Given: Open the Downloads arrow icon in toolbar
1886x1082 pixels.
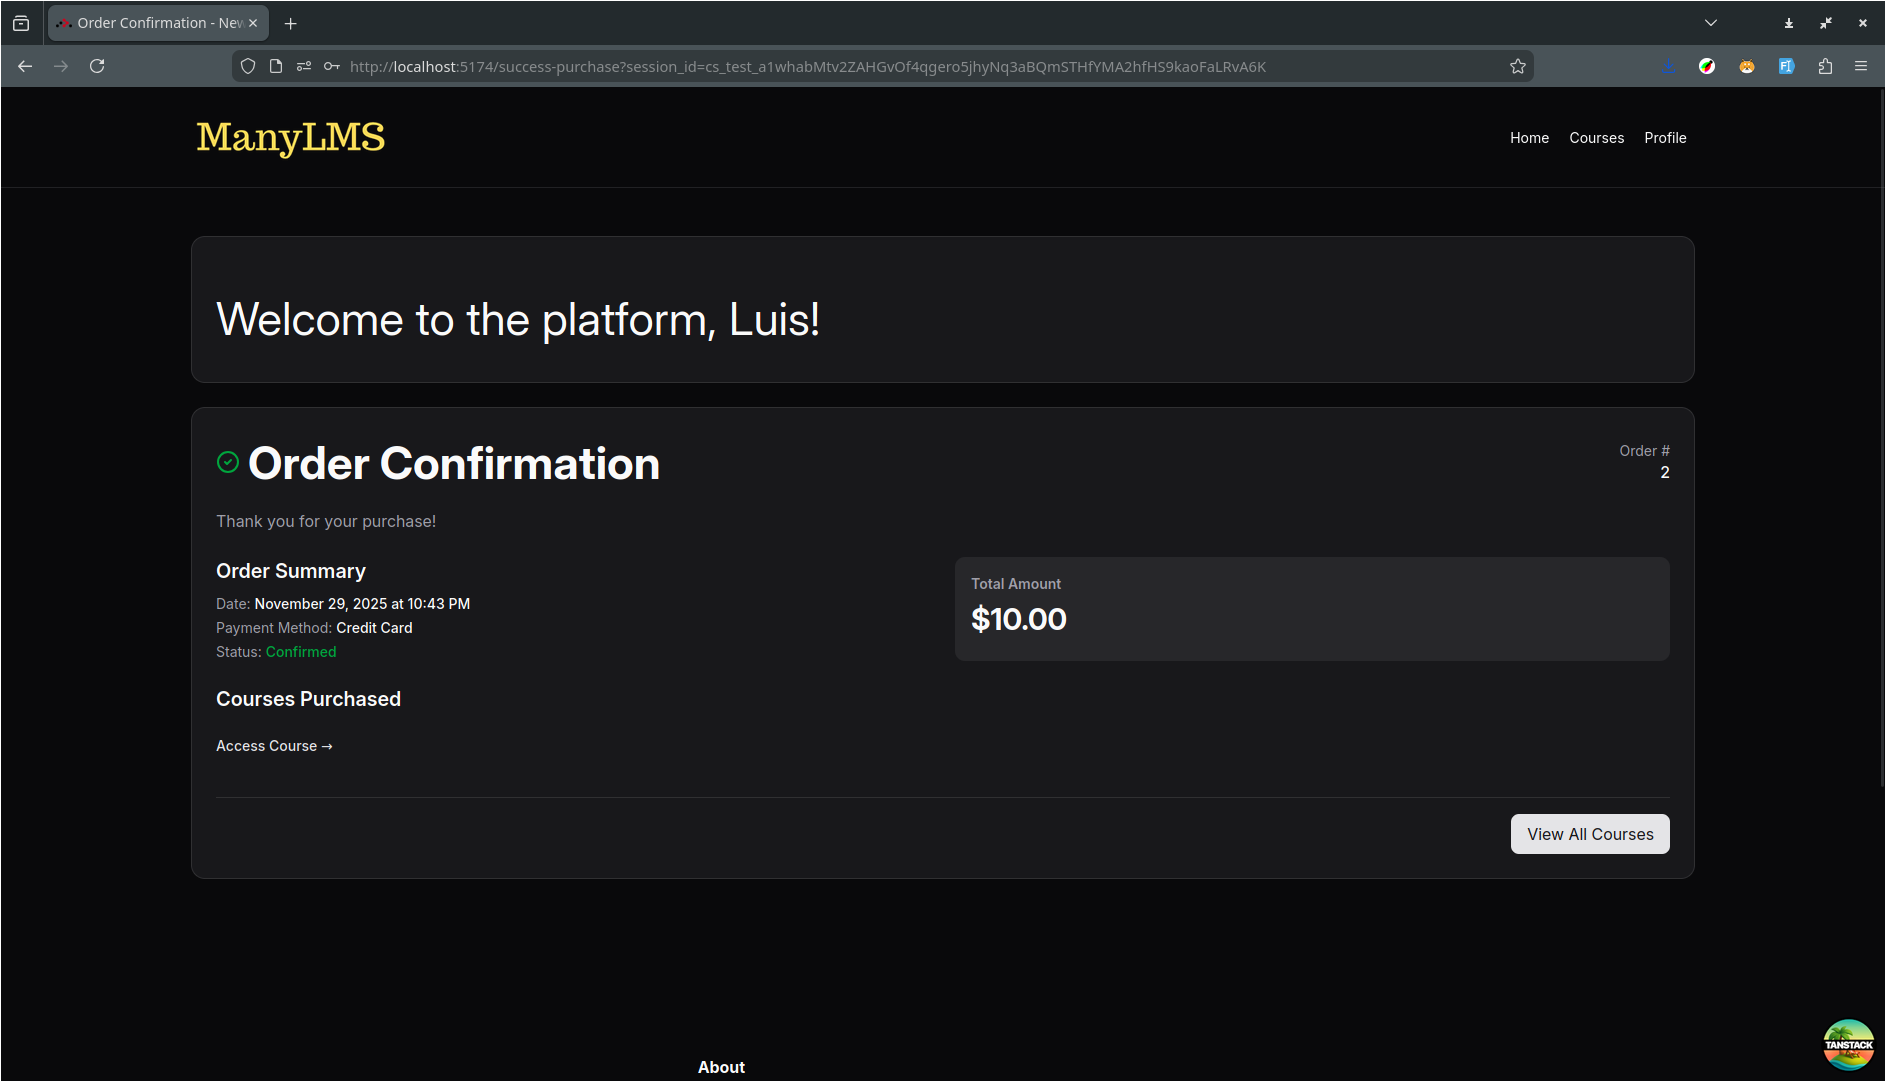Looking at the screenshot, I should tap(1667, 66).
